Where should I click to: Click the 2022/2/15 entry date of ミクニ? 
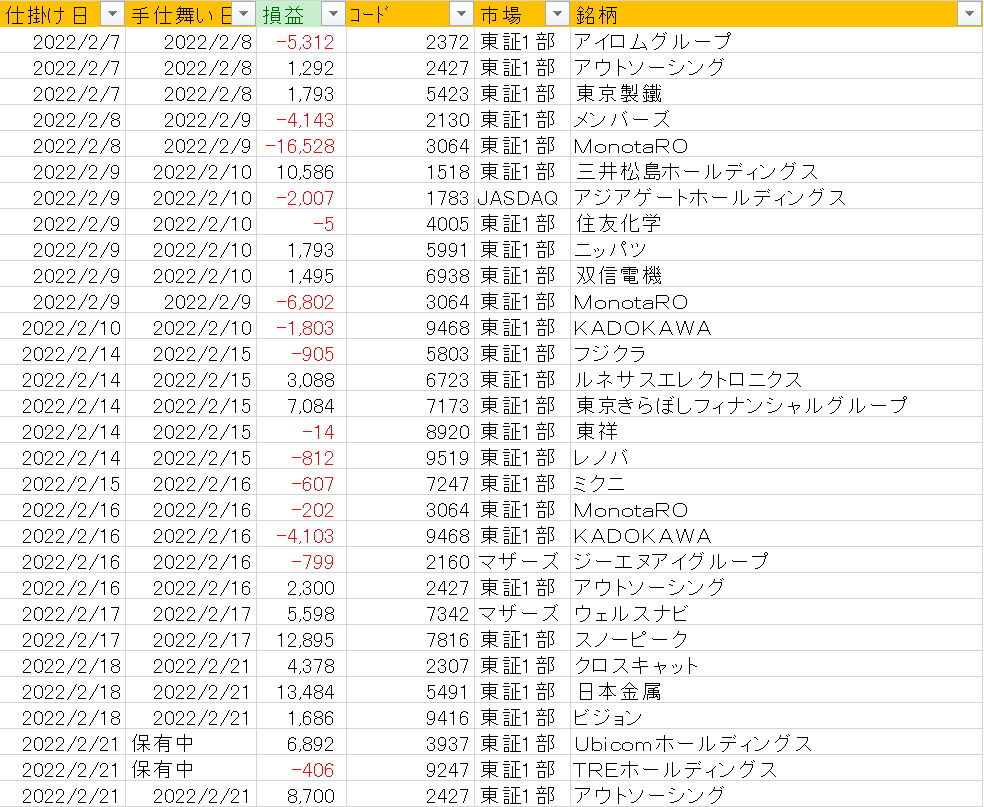pos(63,484)
